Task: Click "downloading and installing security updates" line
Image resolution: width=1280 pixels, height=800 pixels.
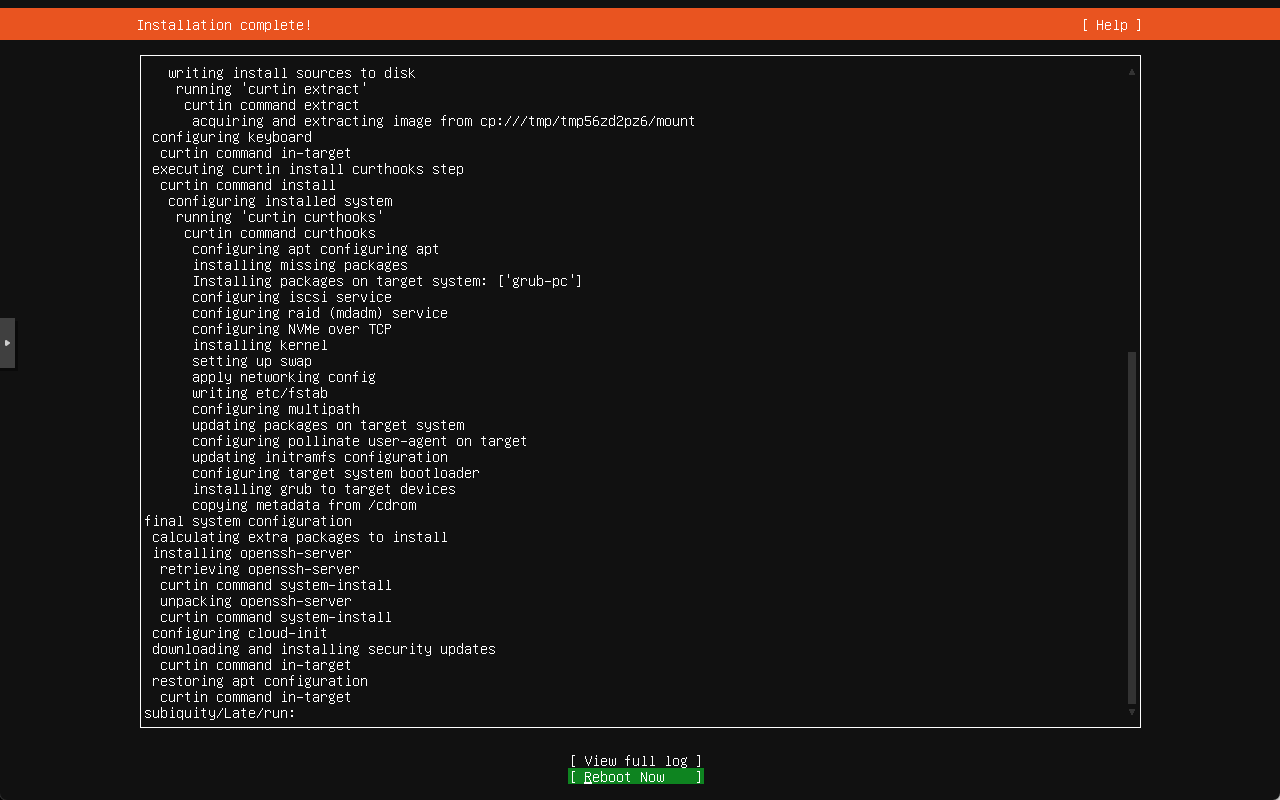Action: point(324,649)
